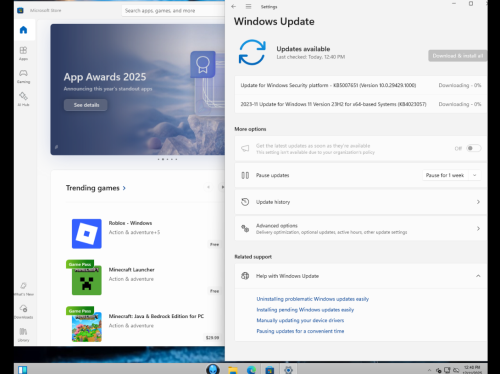Open Advanced options for Windows Update
Viewport: 500px width, 374px height.
[x=360, y=229]
